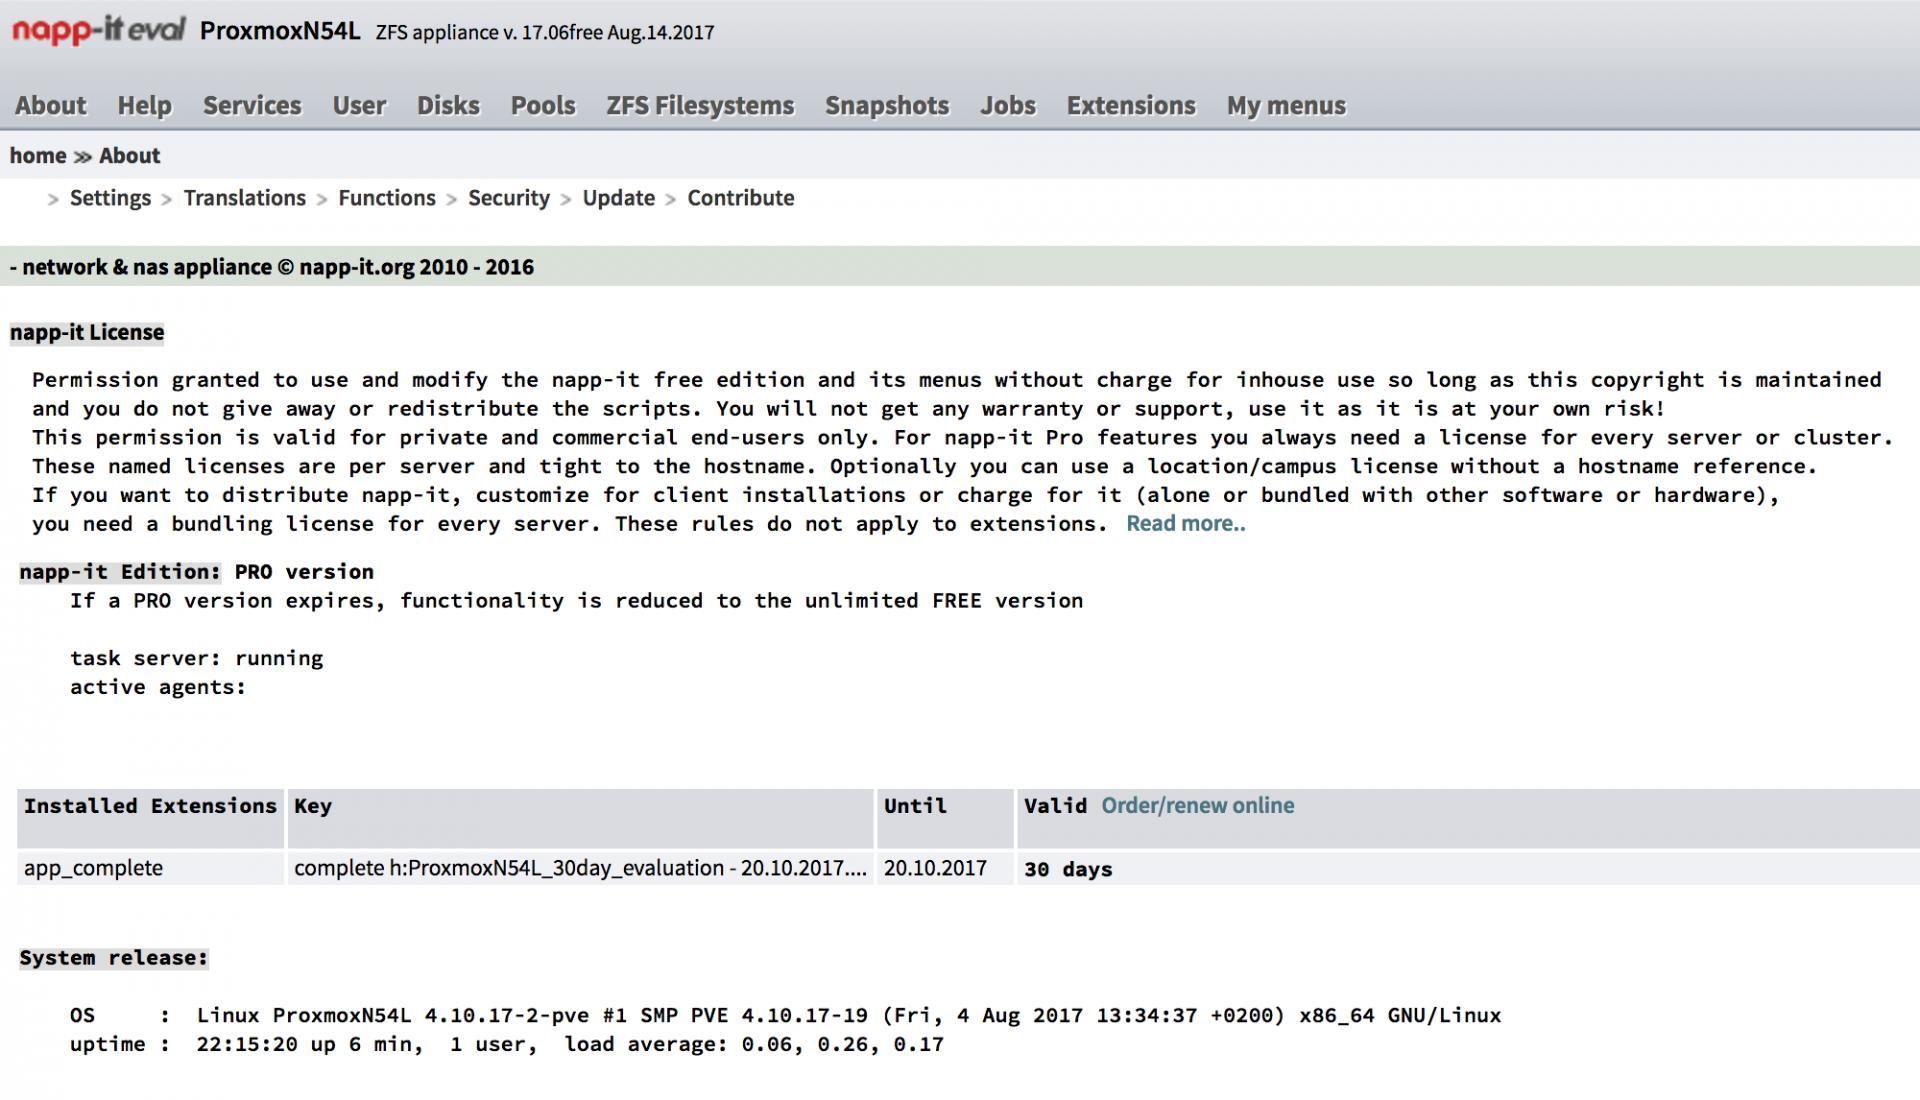Click the napp-it Edition label
1920x1100 pixels.
point(120,572)
